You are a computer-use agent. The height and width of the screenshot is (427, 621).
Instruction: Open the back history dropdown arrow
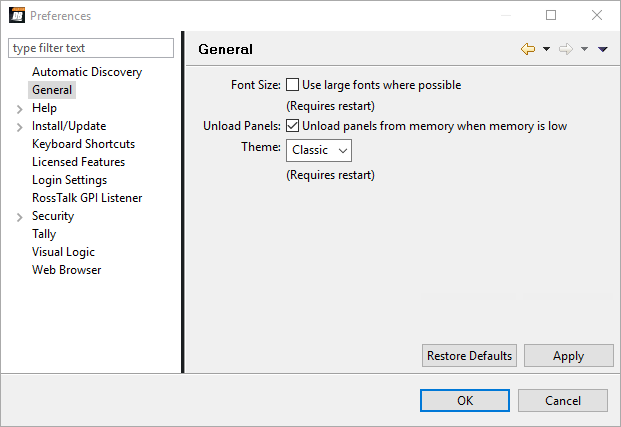tap(547, 49)
